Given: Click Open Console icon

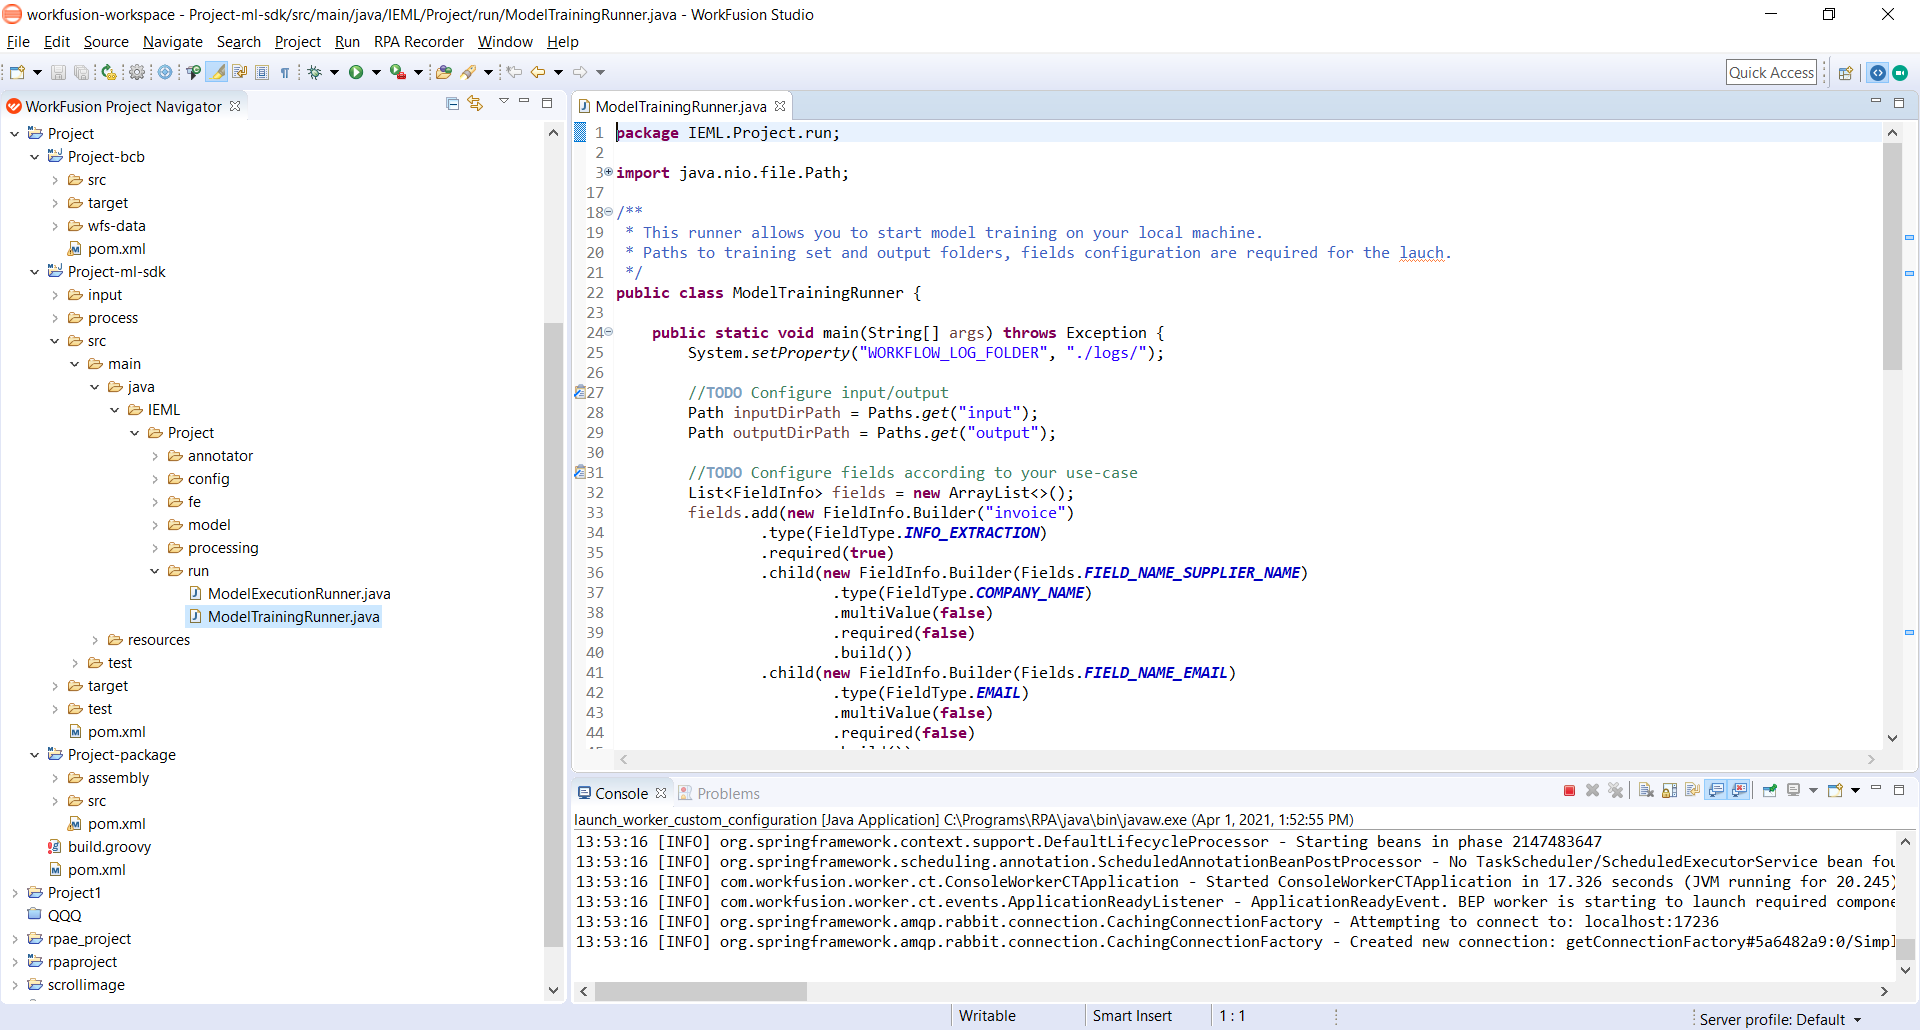Looking at the screenshot, I should coord(1835,791).
